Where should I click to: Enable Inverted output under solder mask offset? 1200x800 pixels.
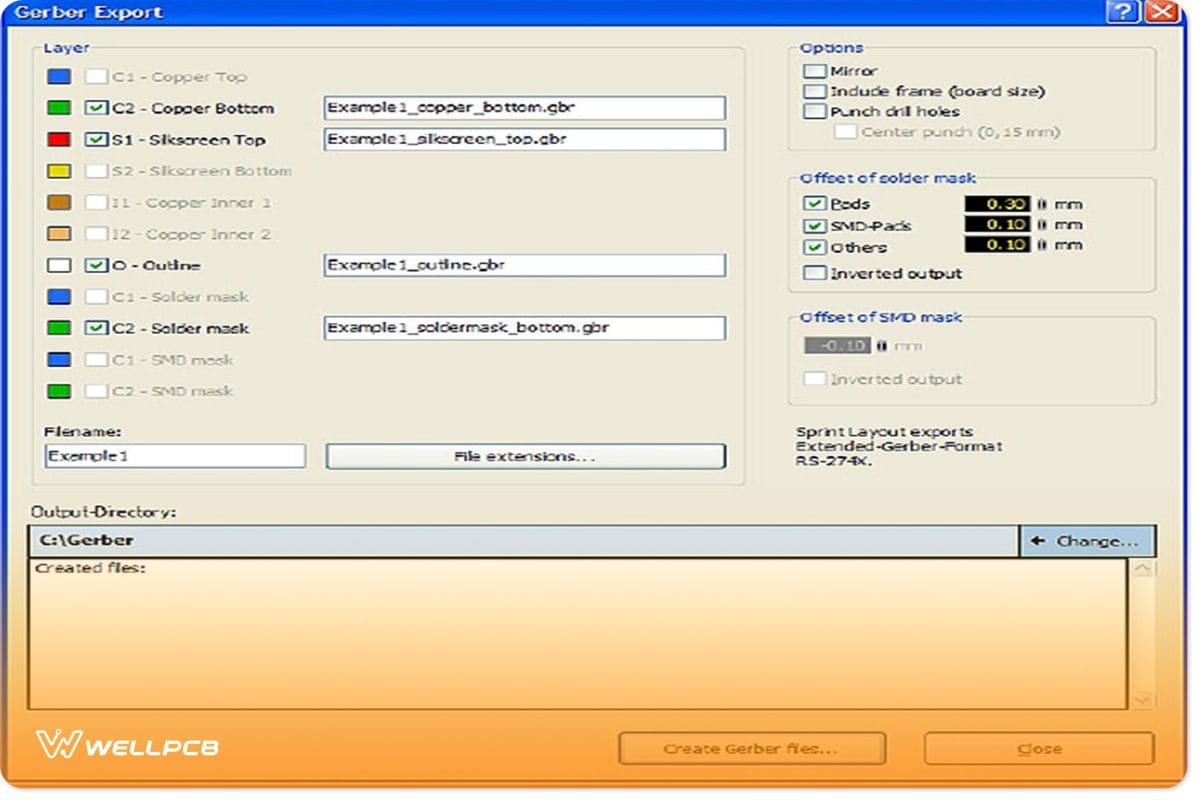click(x=815, y=273)
